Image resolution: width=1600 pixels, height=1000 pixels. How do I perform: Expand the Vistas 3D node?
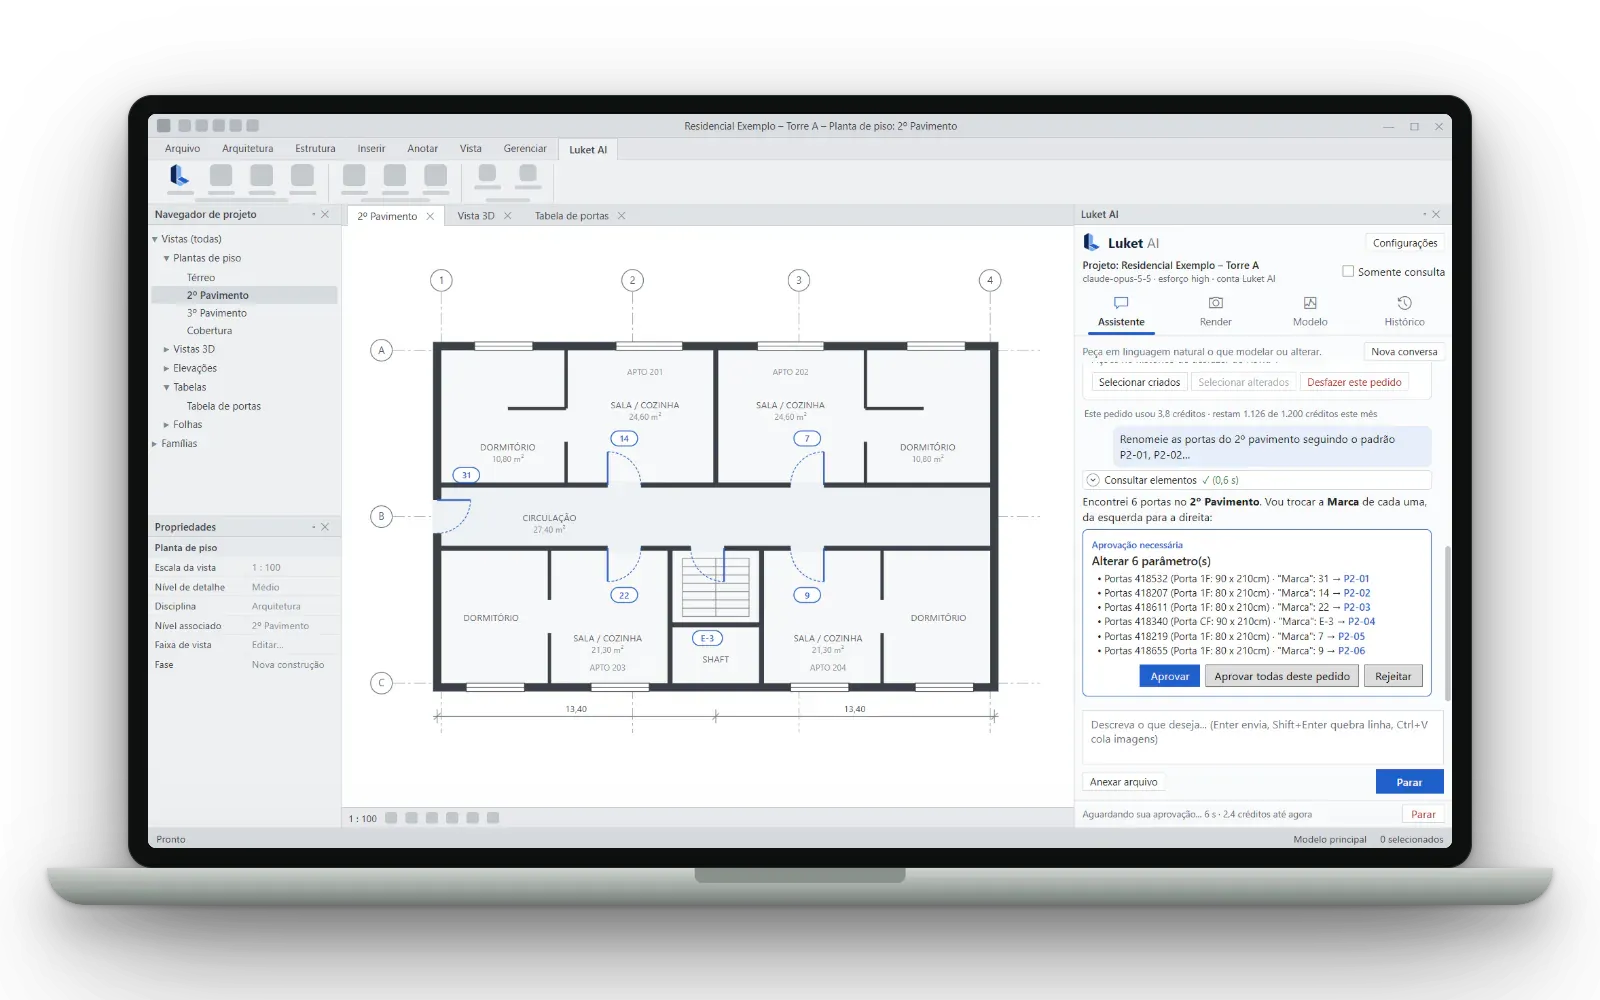[167, 349]
